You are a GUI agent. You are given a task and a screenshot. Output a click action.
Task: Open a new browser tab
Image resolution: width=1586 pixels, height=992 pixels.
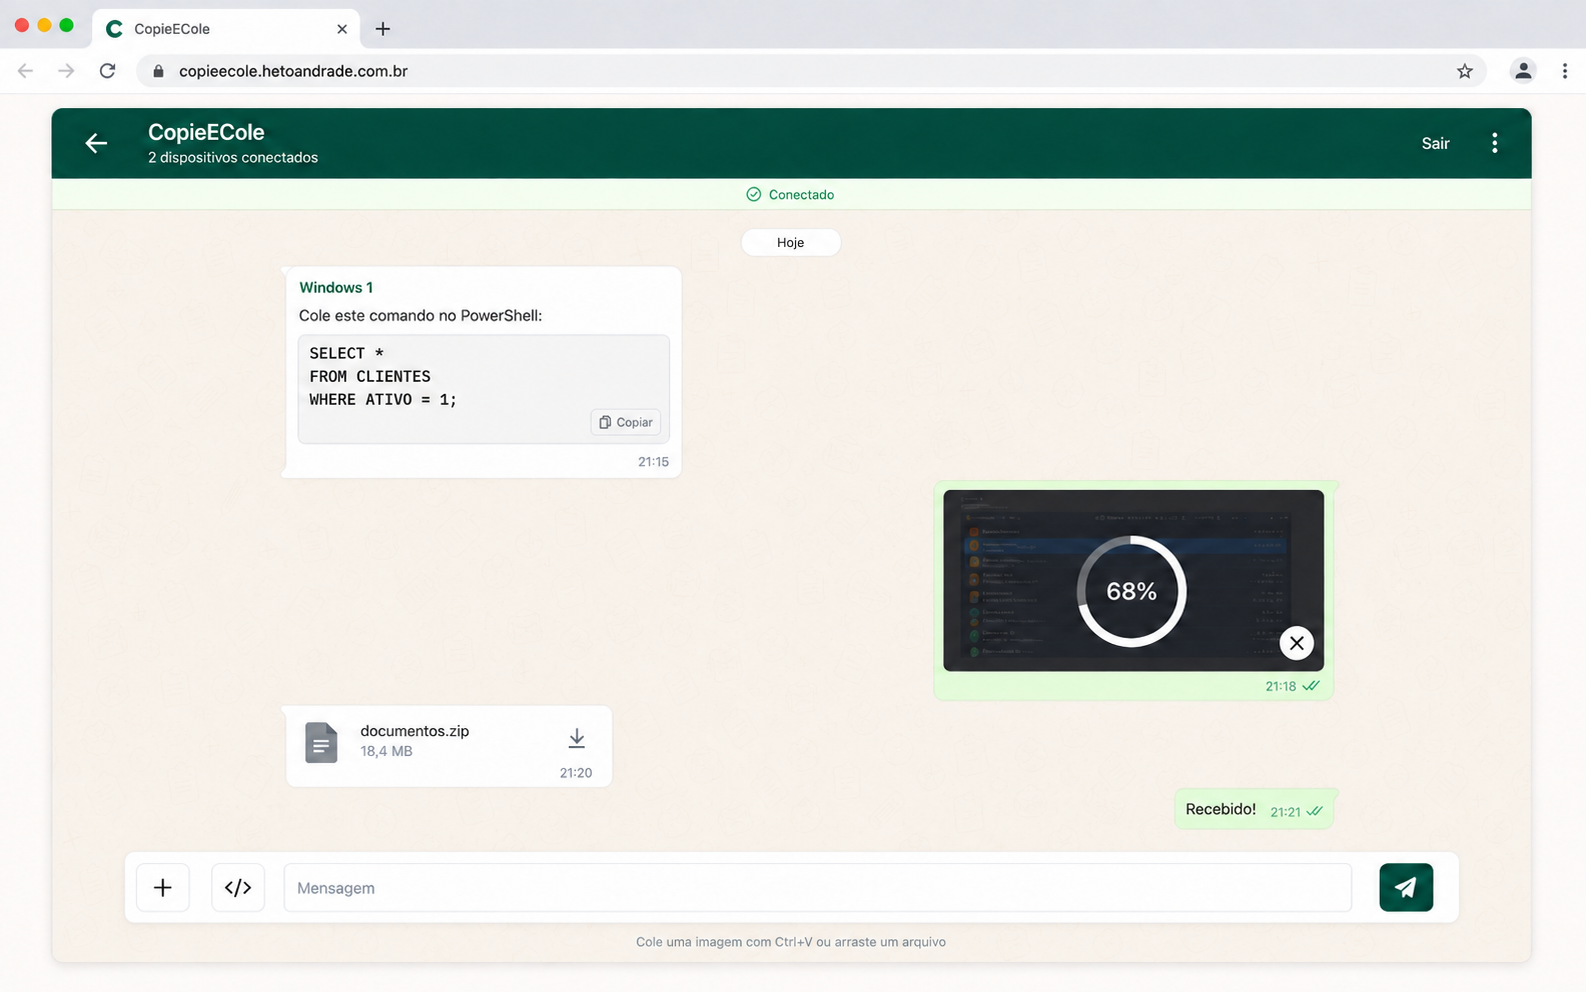pyautogui.click(x=382, y=29)
